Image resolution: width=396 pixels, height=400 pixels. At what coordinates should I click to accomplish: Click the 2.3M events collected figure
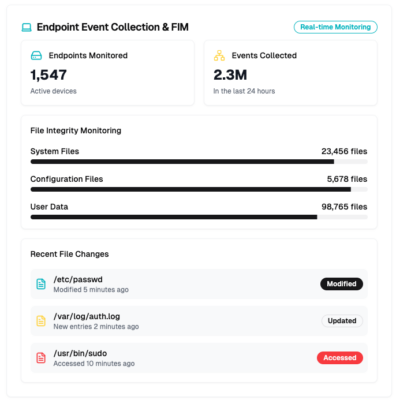pos(230,75)
